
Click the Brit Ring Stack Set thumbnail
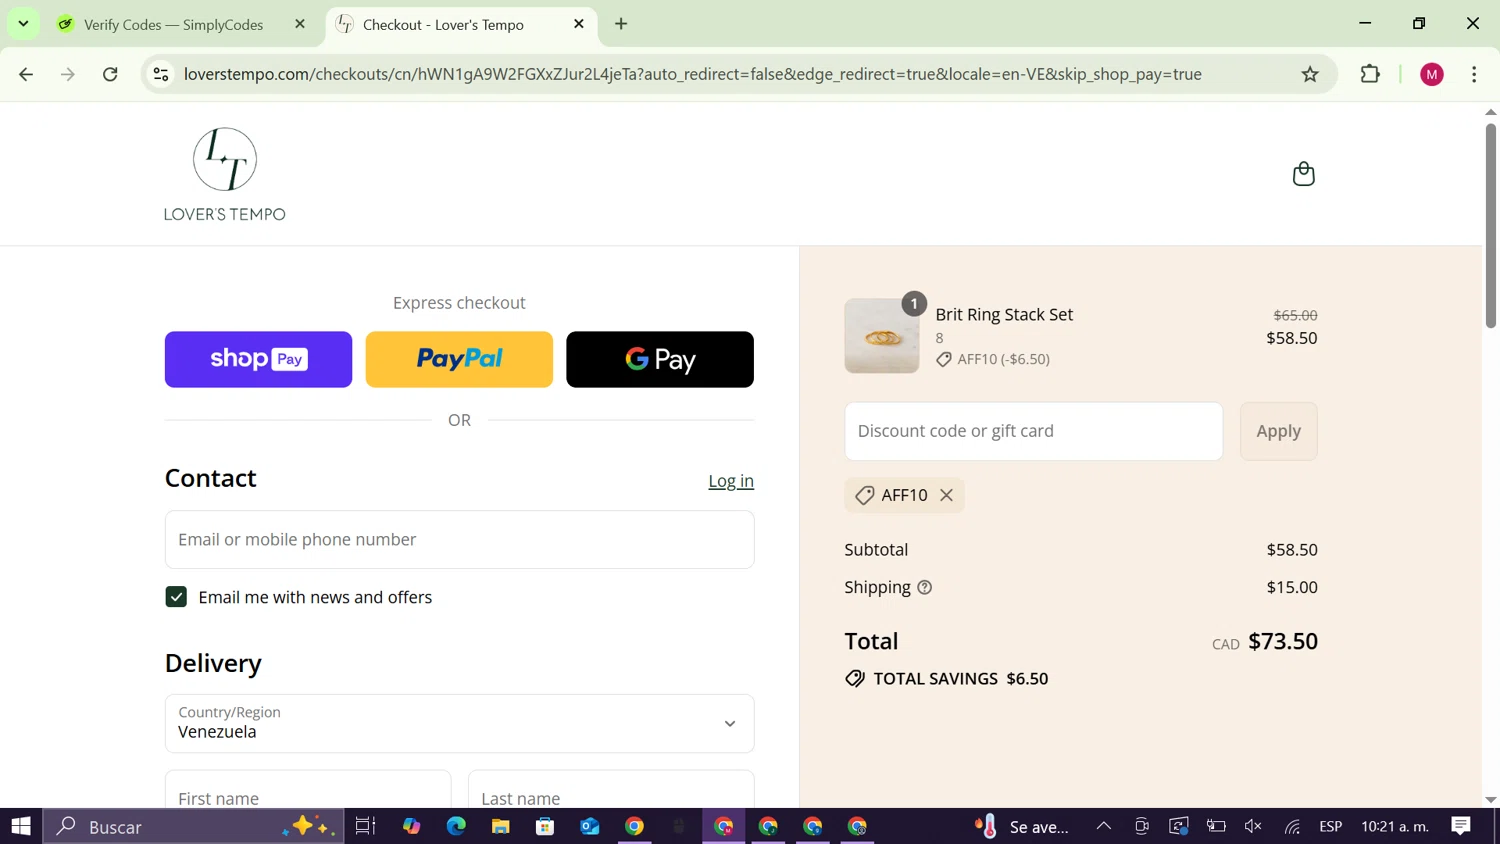[x=882, y=336]
